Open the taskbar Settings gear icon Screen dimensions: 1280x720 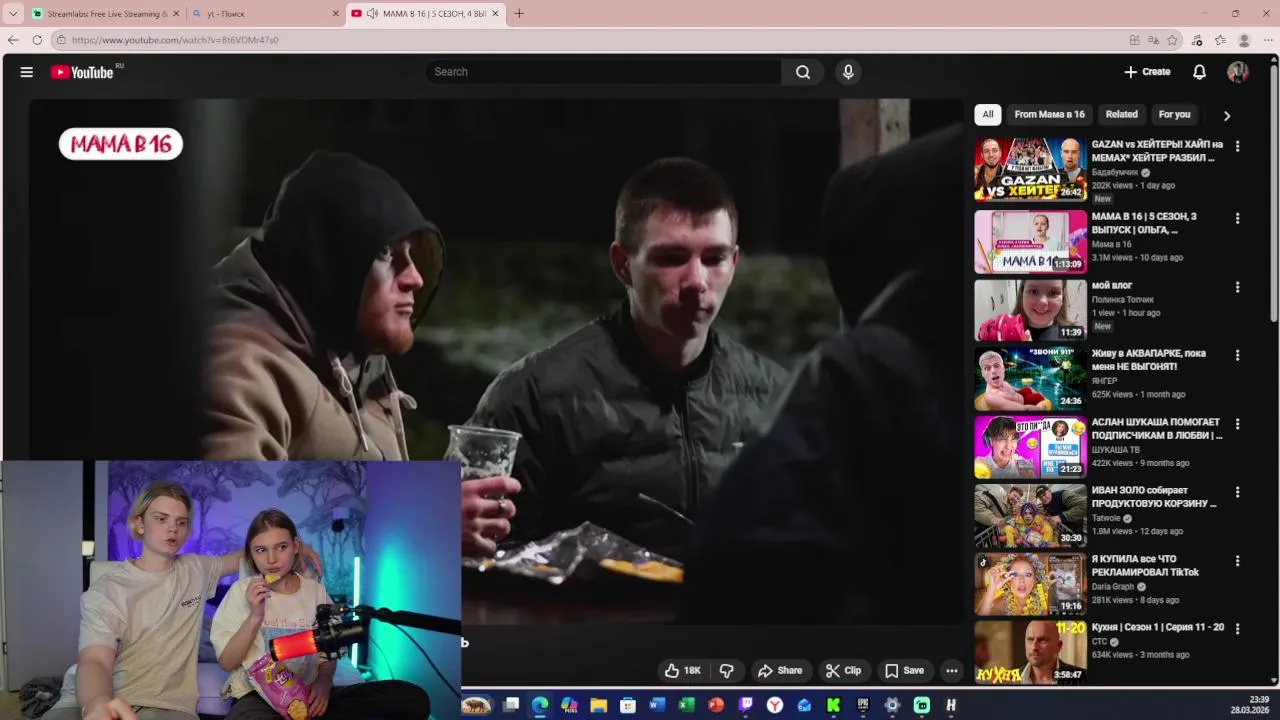(892, 705)
